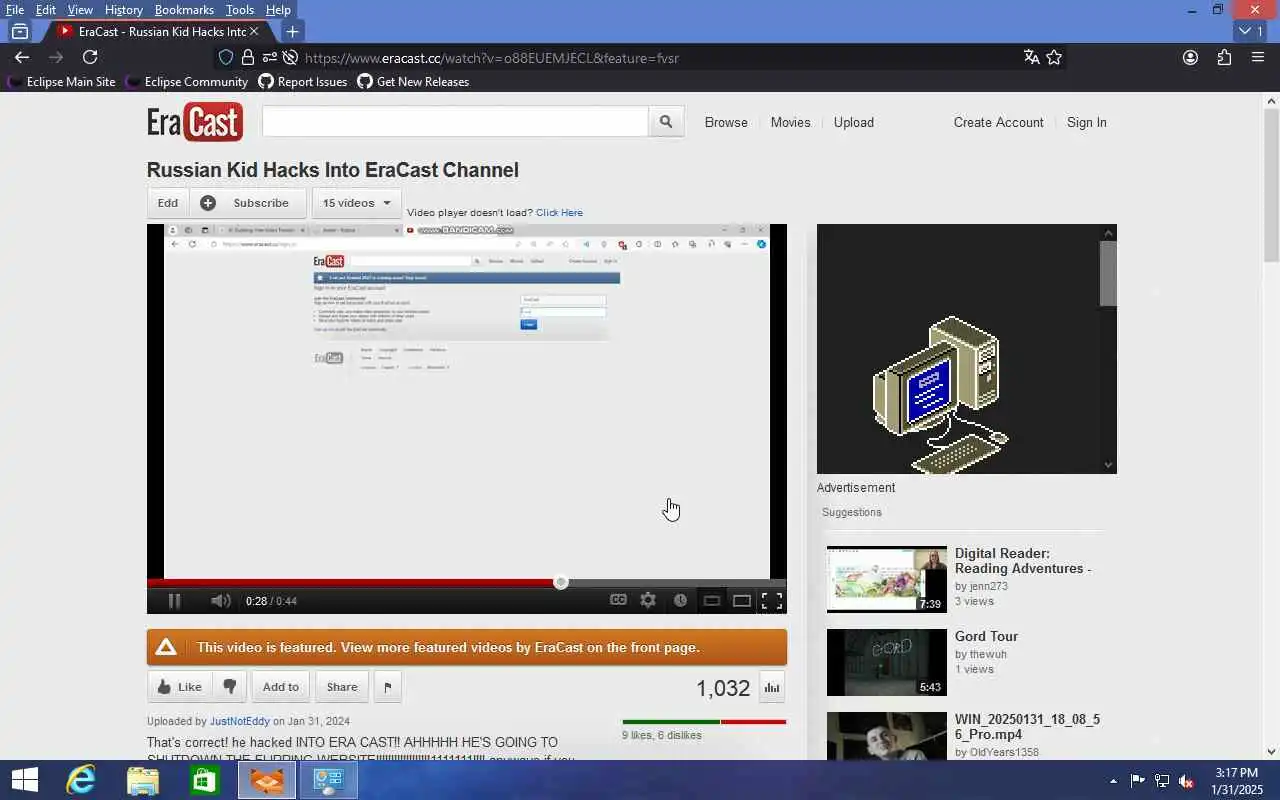
Task: Open the Movies page
Action: pos(790,122)
